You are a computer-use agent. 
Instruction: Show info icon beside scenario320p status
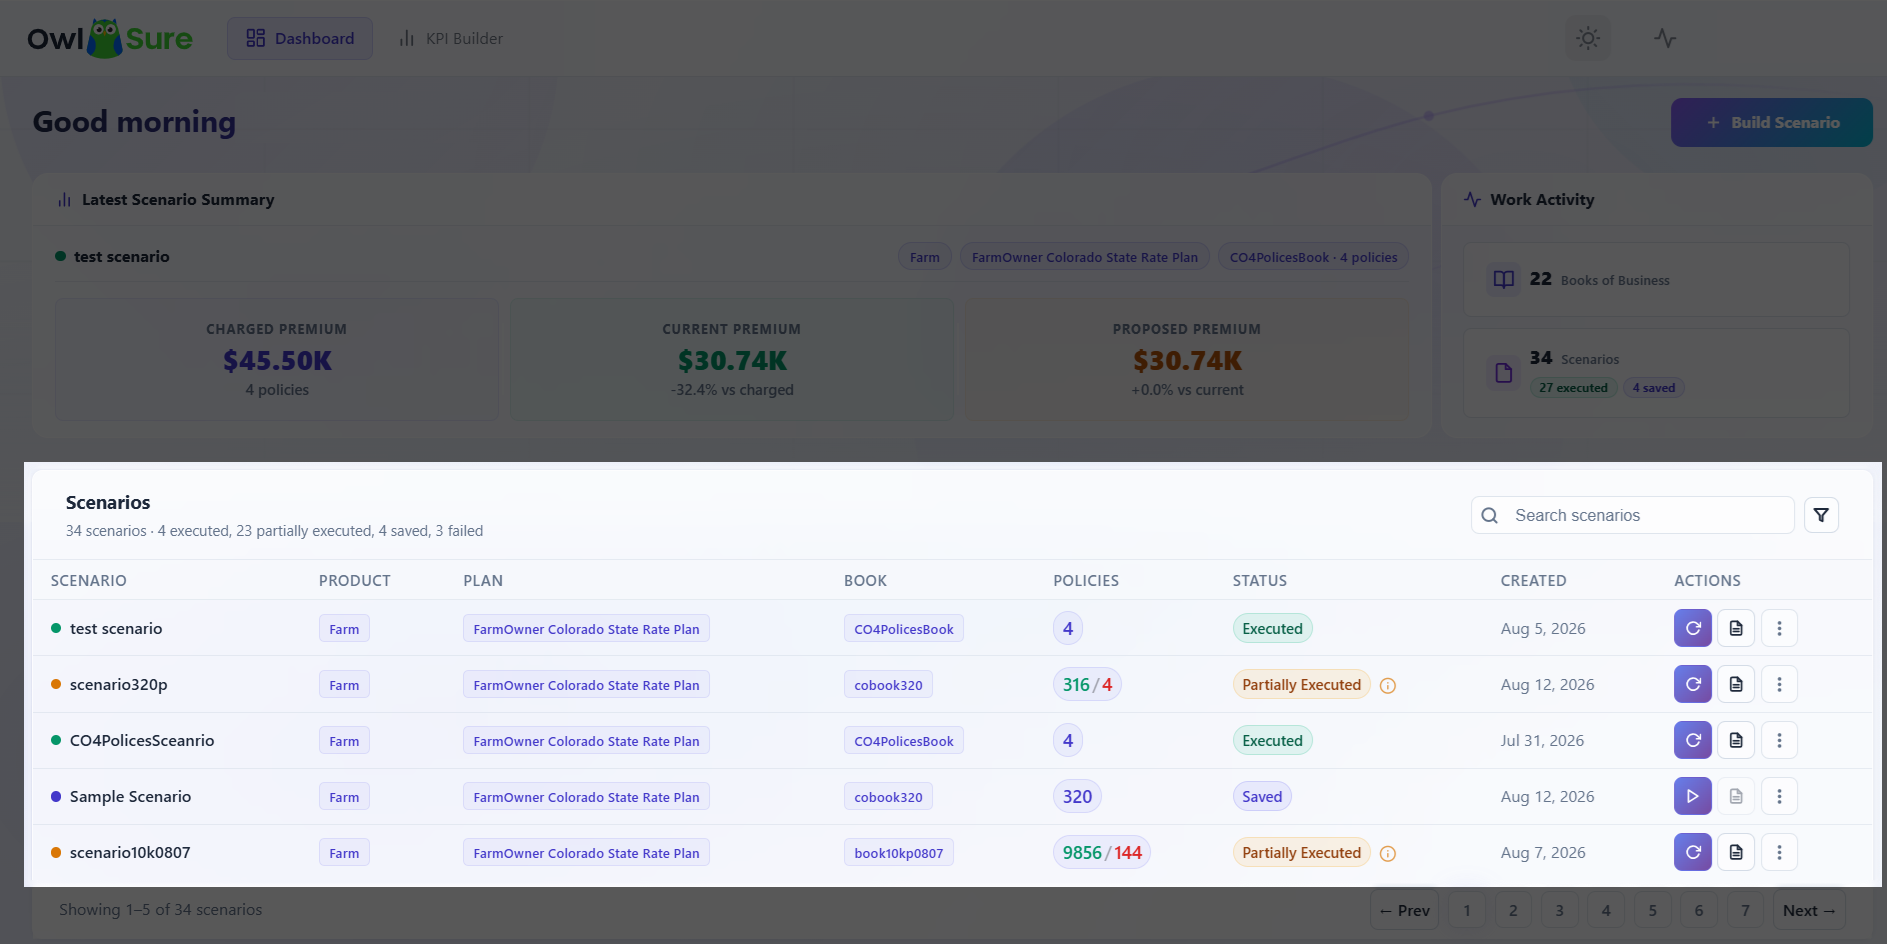click(x=1388, y=685)
